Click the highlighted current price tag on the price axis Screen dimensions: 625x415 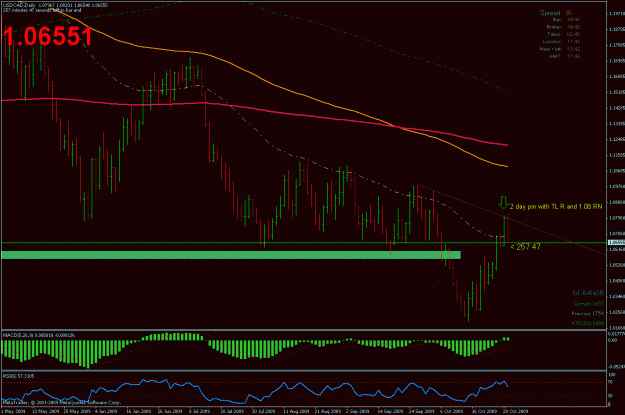point(616,242)
